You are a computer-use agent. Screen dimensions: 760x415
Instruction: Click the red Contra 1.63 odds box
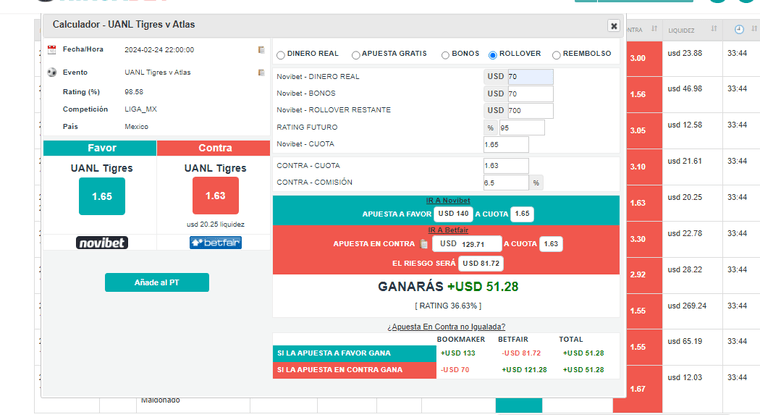[215, 195]
